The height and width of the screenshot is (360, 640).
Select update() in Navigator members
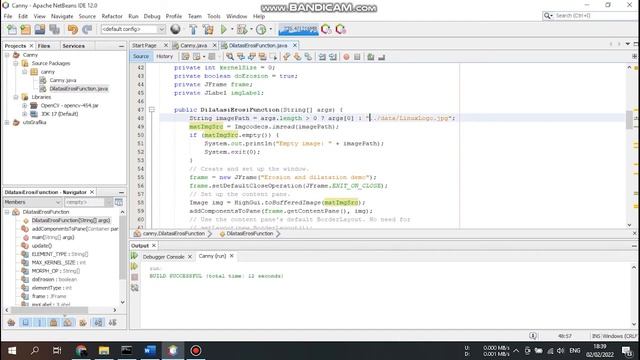pyautogui.click(x=42, y=246)
